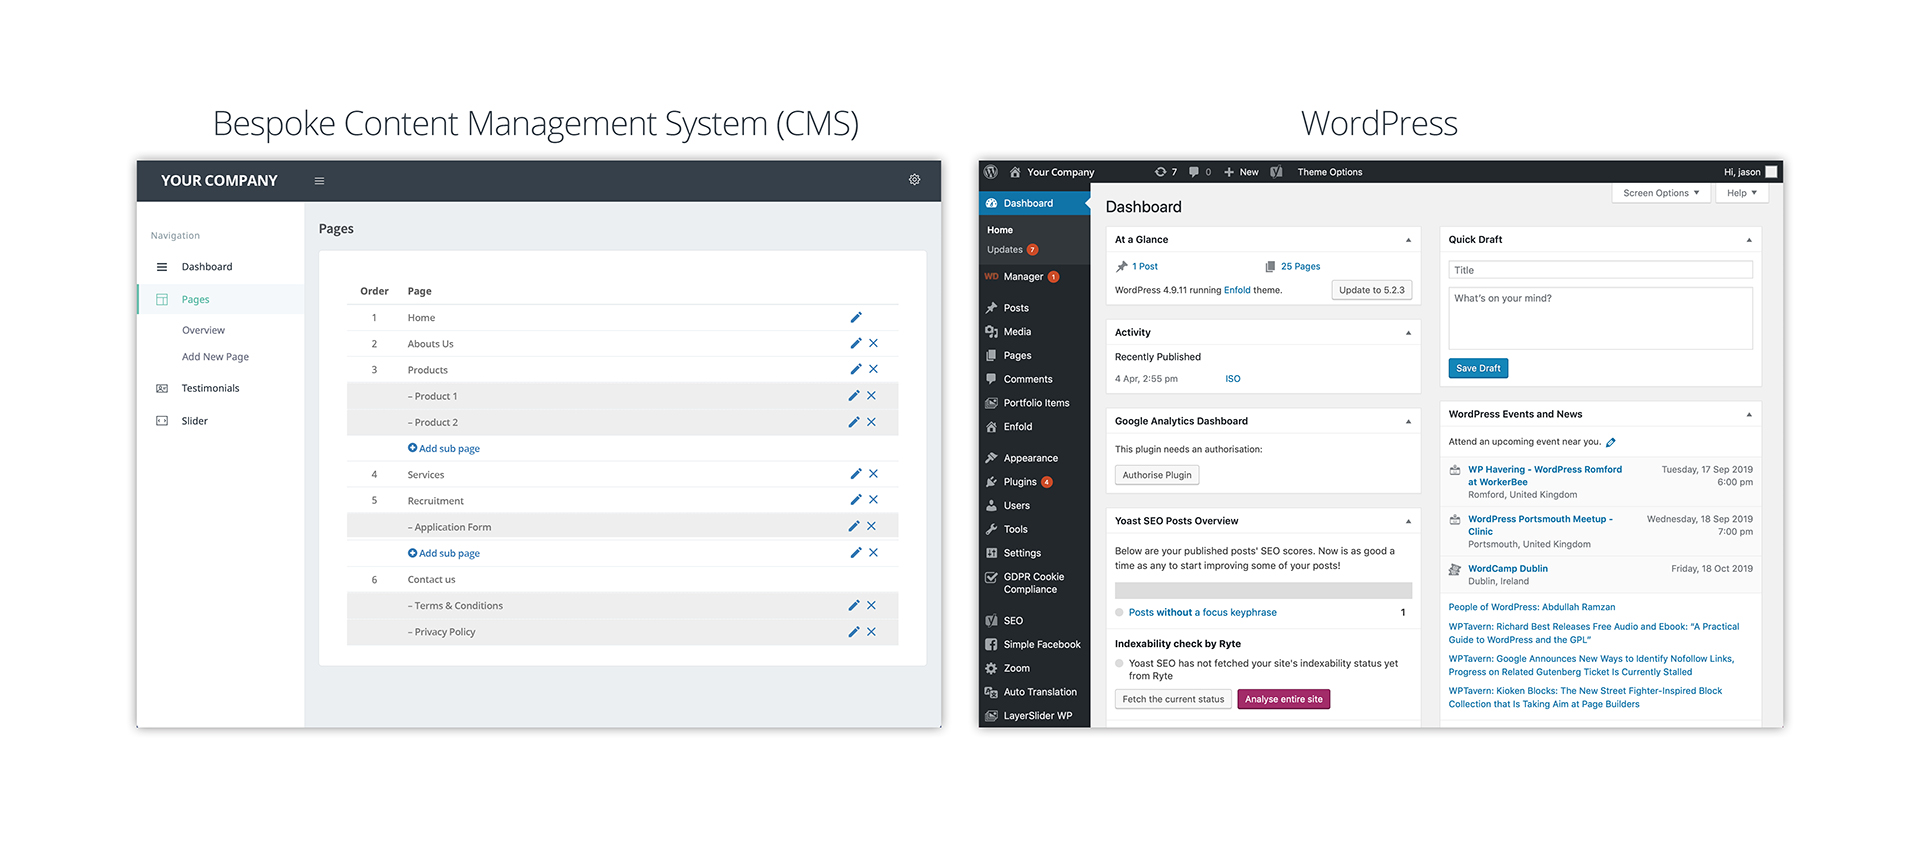Collapse the Activity widget

[x=1408, y=333]
